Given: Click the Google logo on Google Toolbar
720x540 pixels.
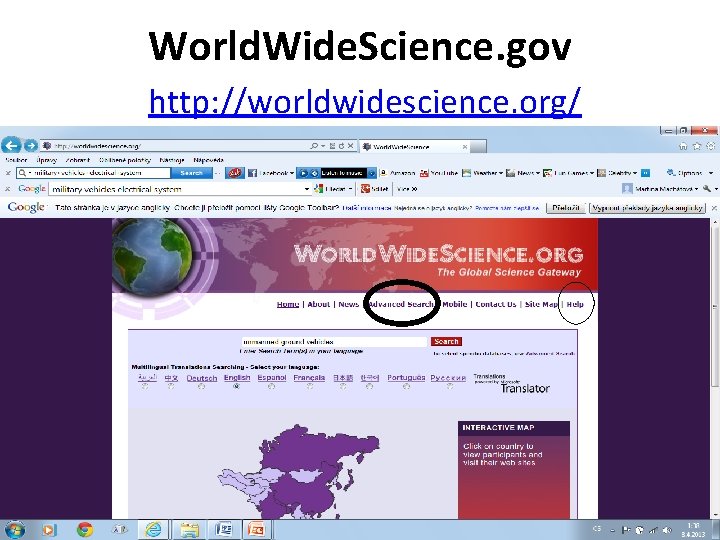Looking at the screenshot, I should pos(31,189).
